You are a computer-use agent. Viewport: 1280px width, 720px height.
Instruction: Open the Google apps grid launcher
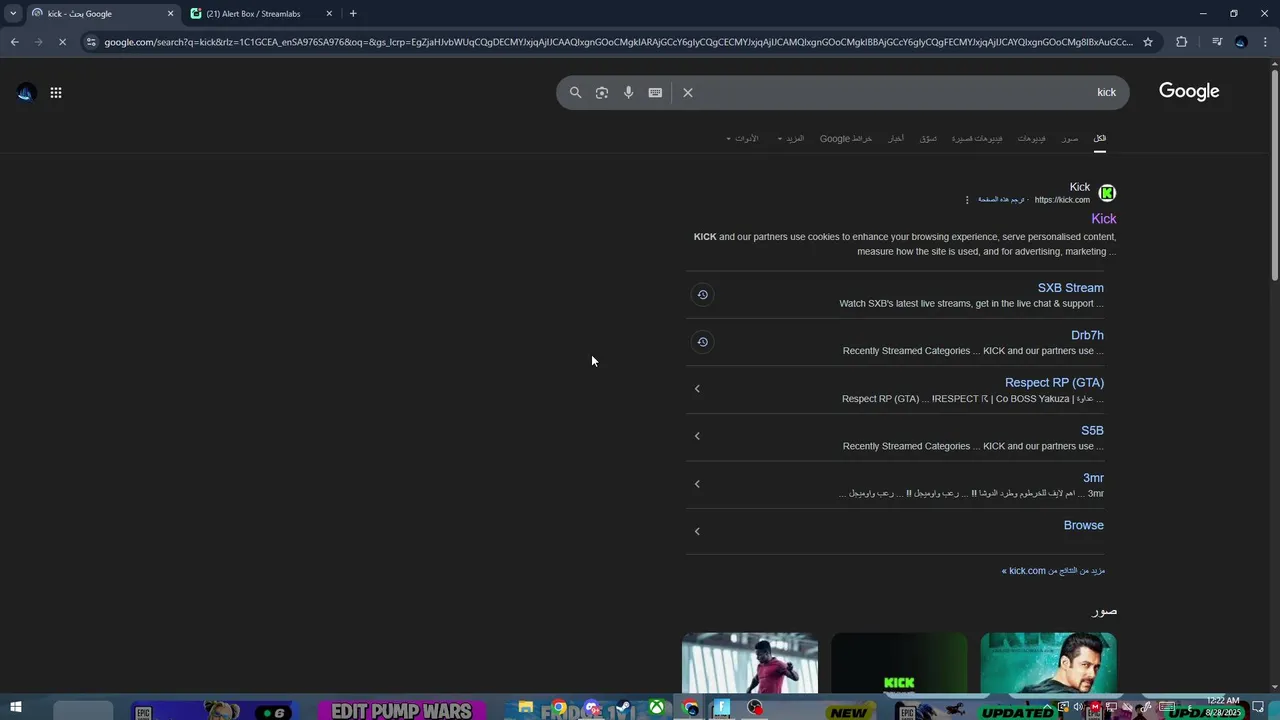click(x=56, y=92)
